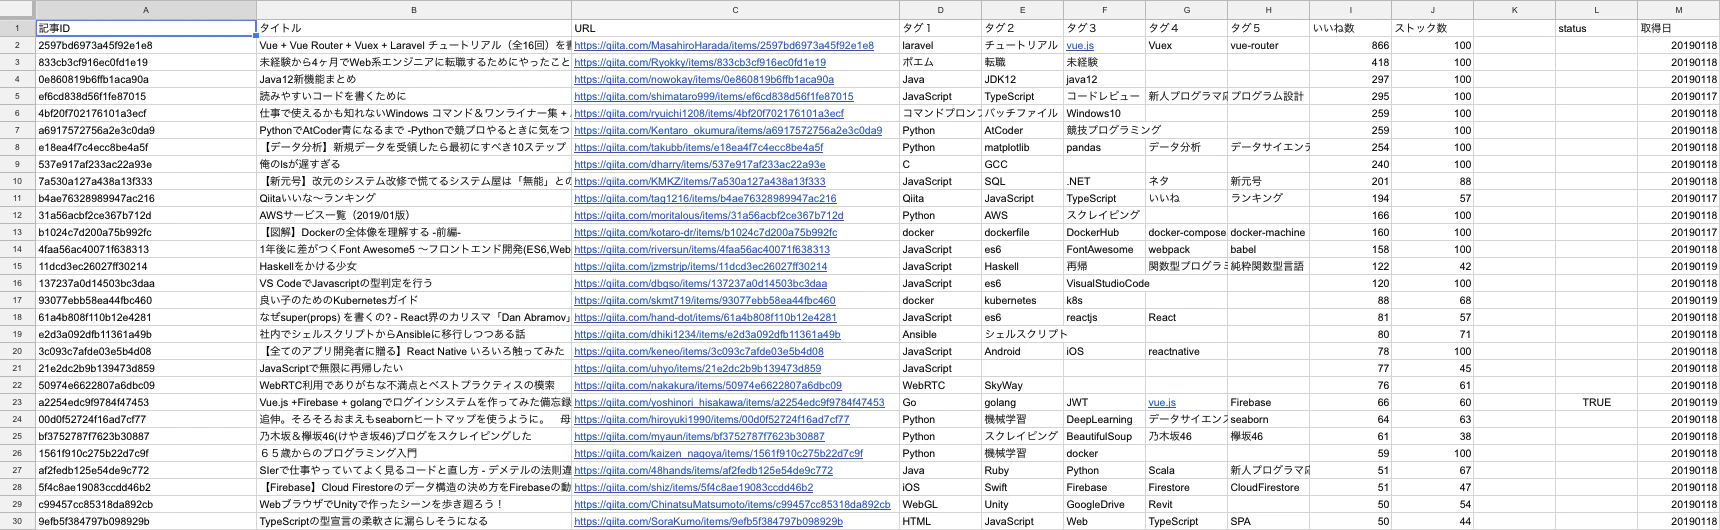Select the URL header cell
This screenshot has height=530, width=1720.
pos(735,28)
